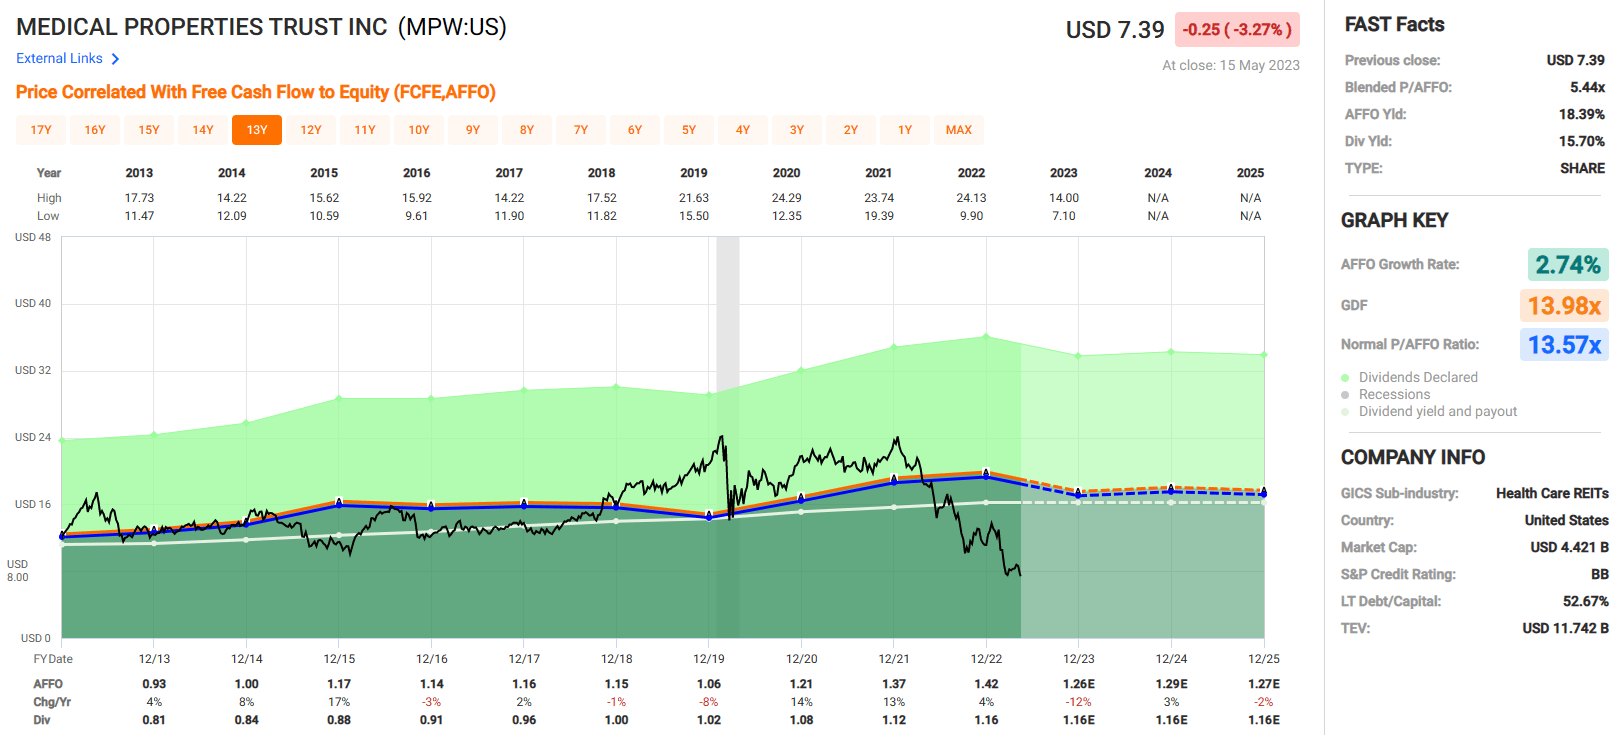Click the 12/23 Chg/Yr value -12%
The width and height of the screenshot is (1622, 735).
(1079, 702)
